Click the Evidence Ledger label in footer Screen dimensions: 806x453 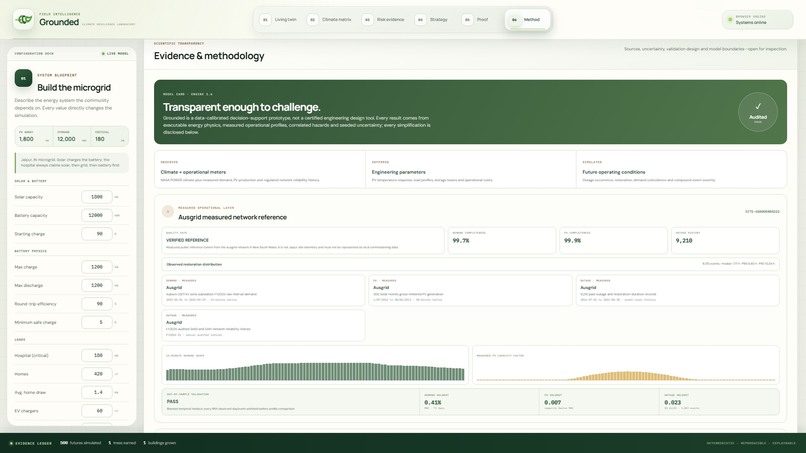tap(30, 443)
